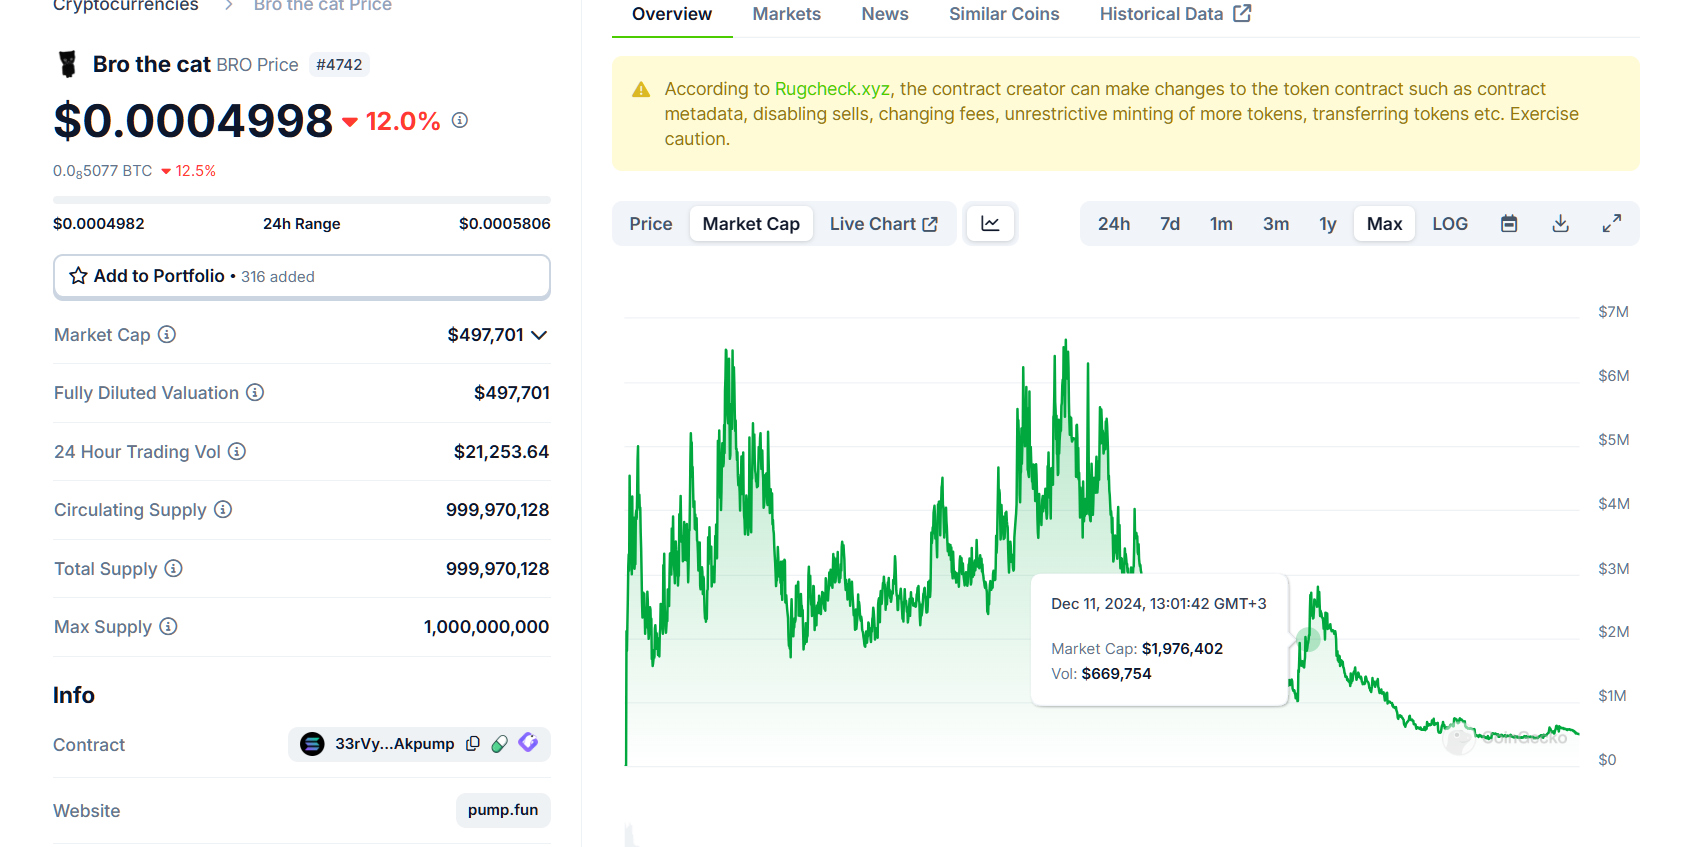The image size is (1701, 847).
Task: Click the Total Supply info icon
Action: (x=174, y=568)
